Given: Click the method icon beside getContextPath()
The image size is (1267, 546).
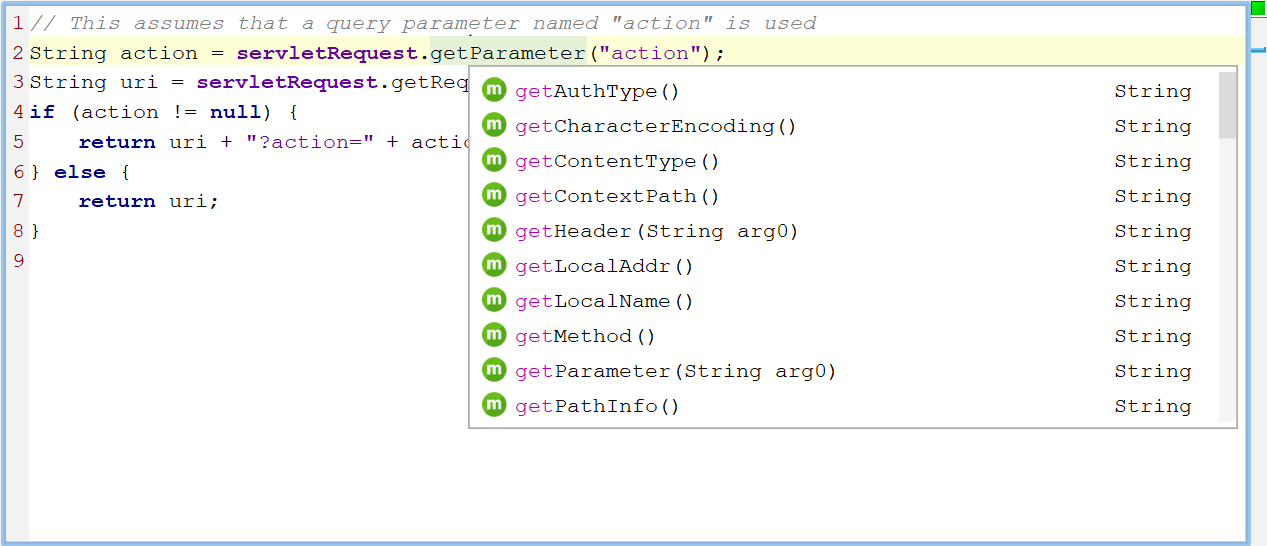Looking at the screenshot, I should click(494, 196).
